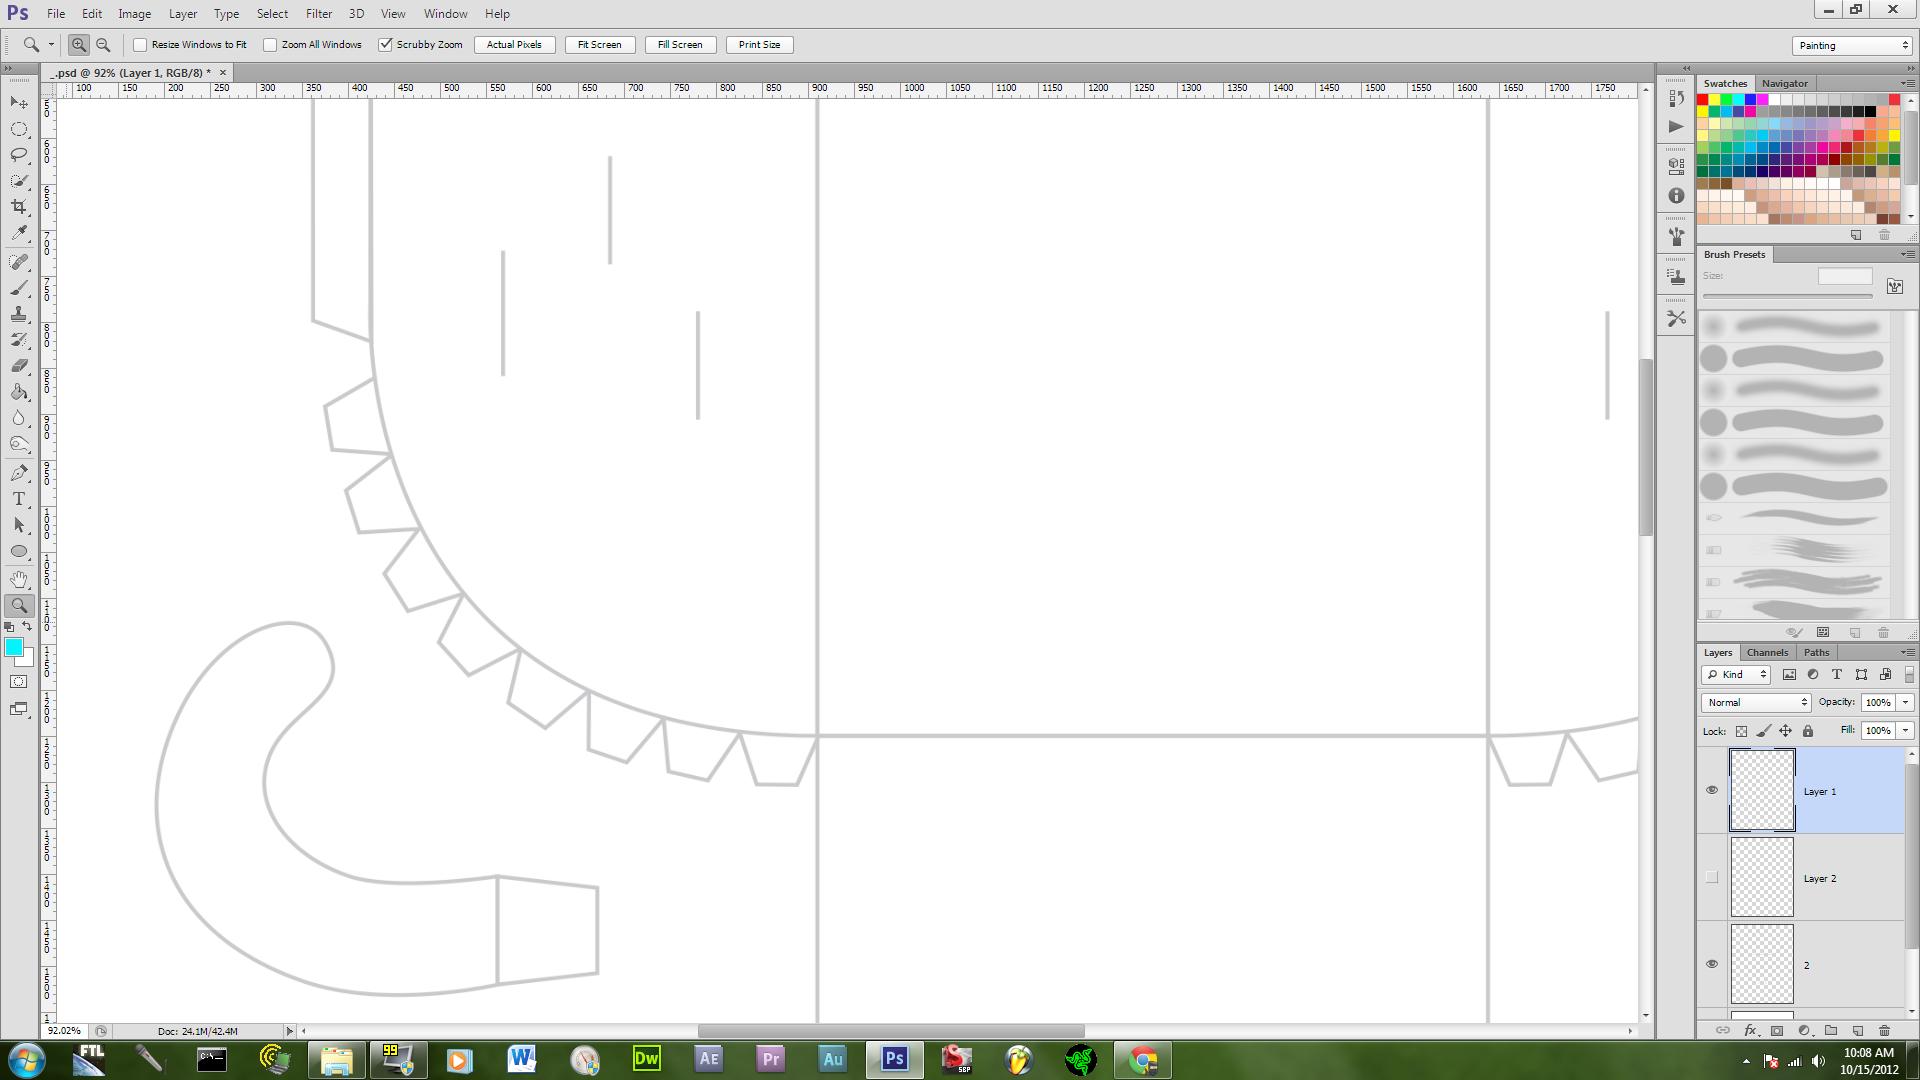Open the Filter menu

click(x=319, y=14)
